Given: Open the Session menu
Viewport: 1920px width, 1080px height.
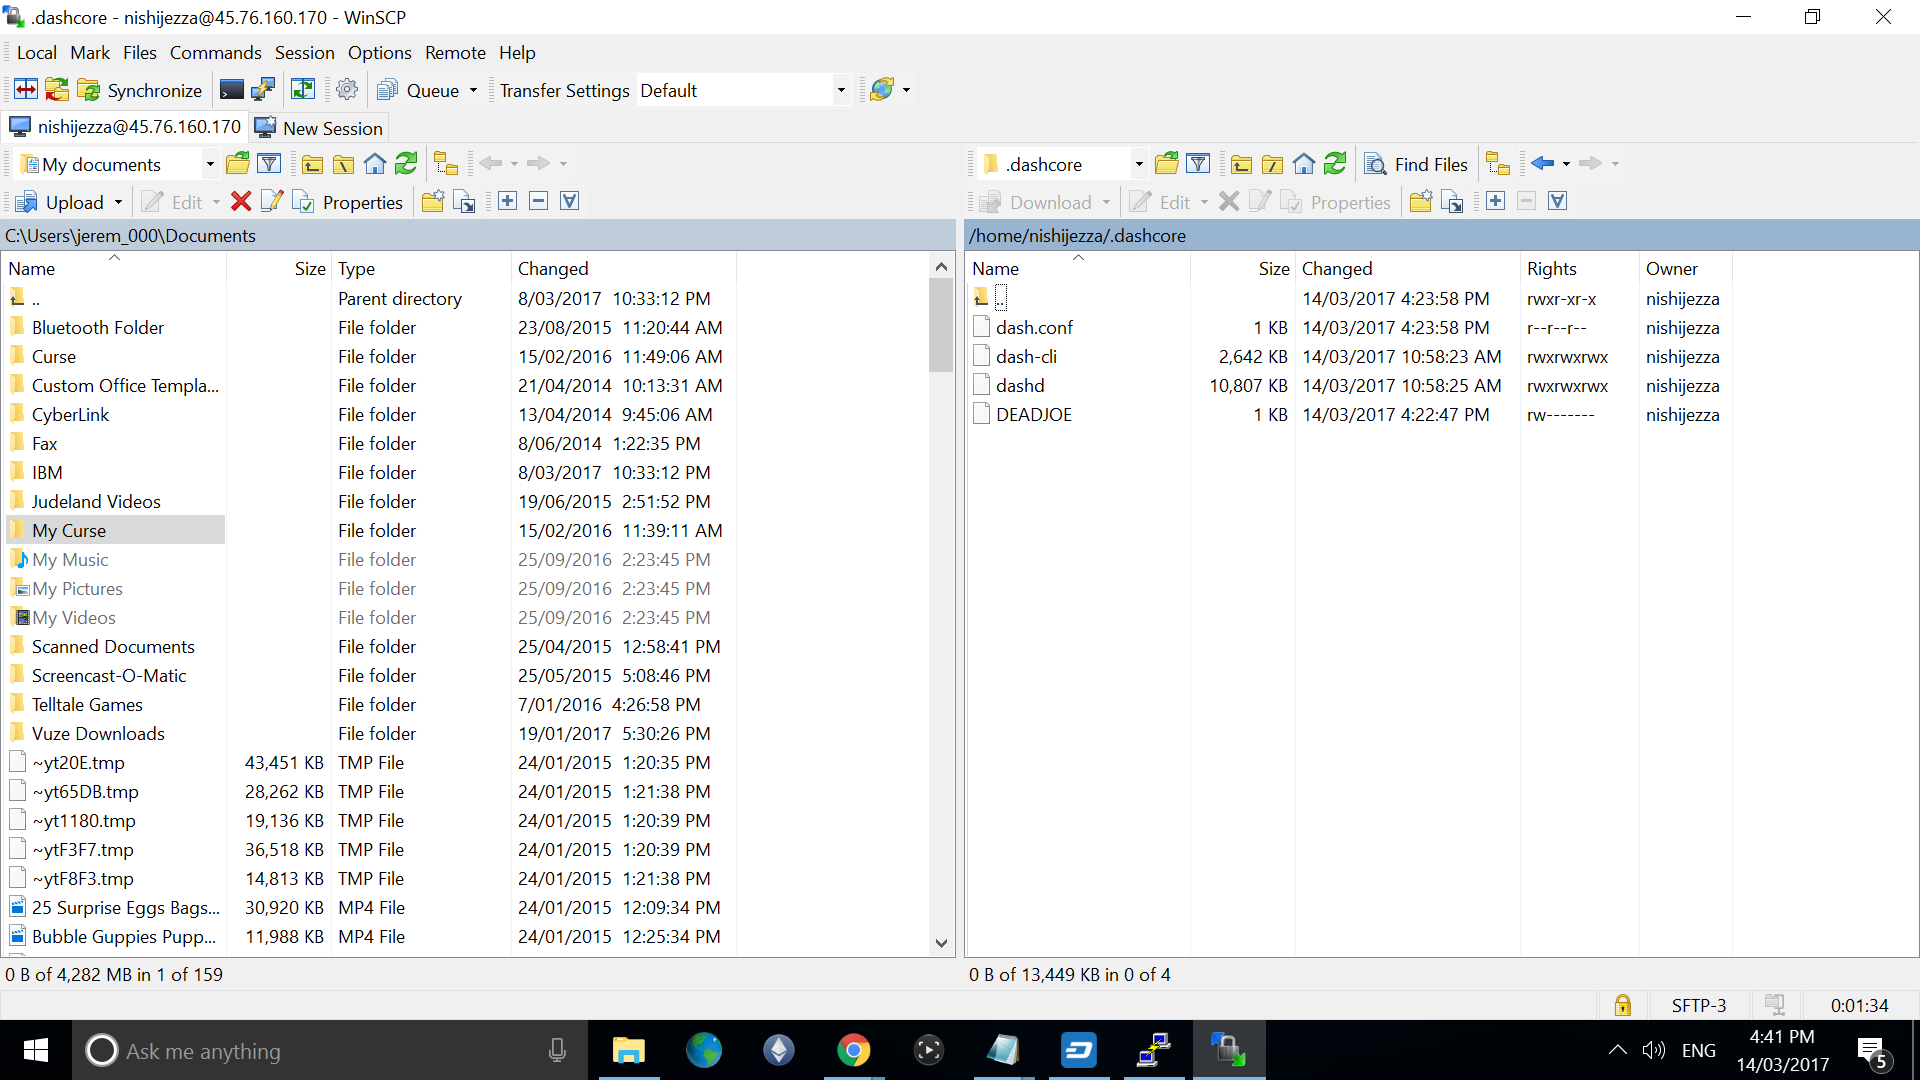Looking at the screenshot, I should coord(305,53).
